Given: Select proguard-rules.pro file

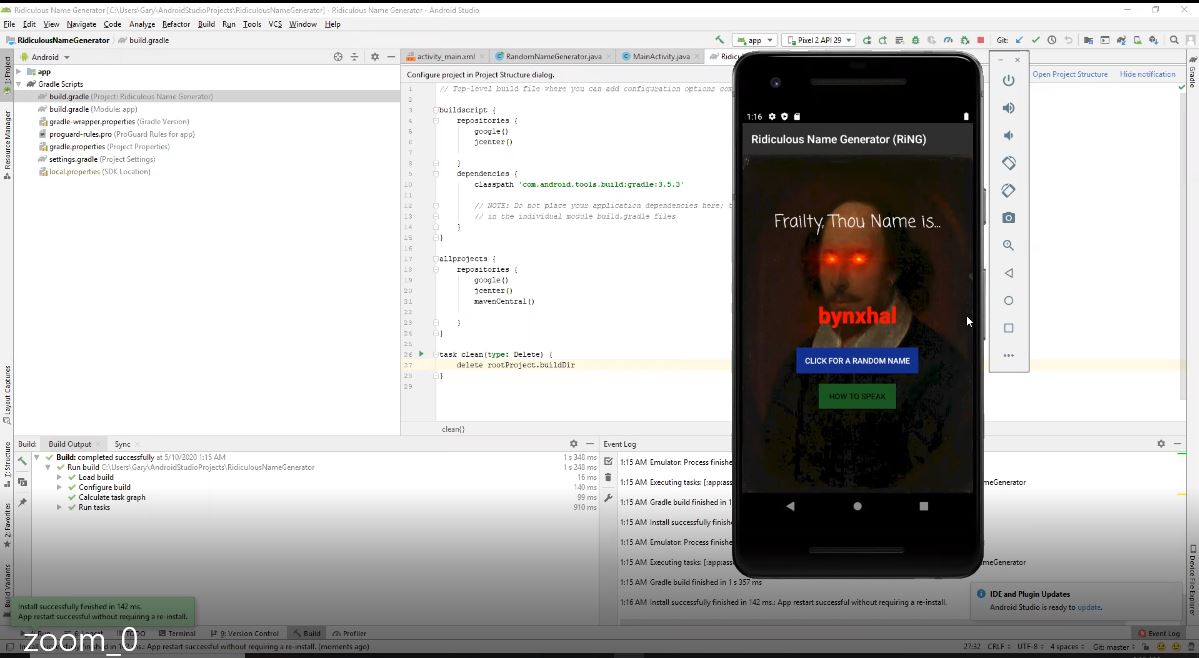Looking at the screenshot, I should [x=116, y=134].
